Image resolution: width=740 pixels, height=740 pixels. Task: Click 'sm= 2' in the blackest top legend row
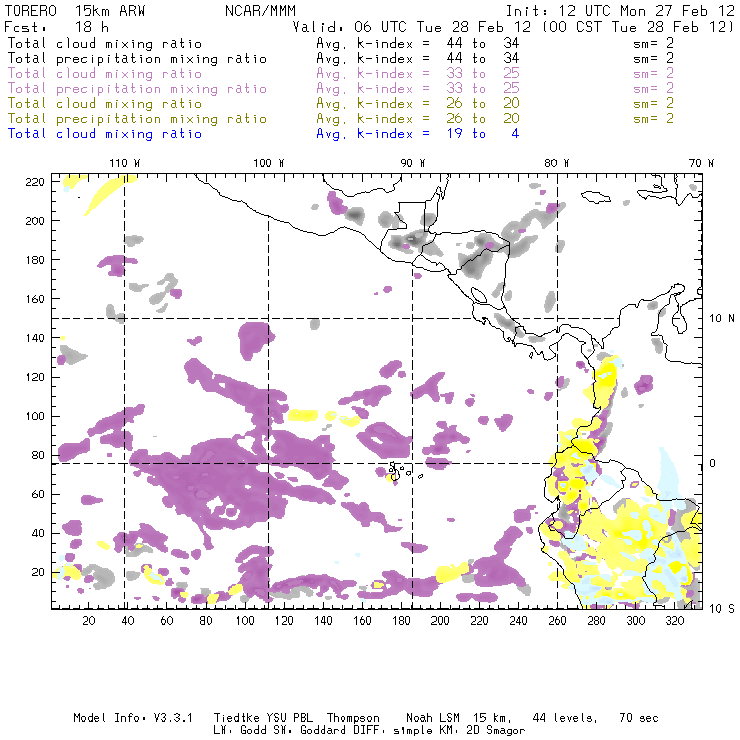tap(653, 43)
